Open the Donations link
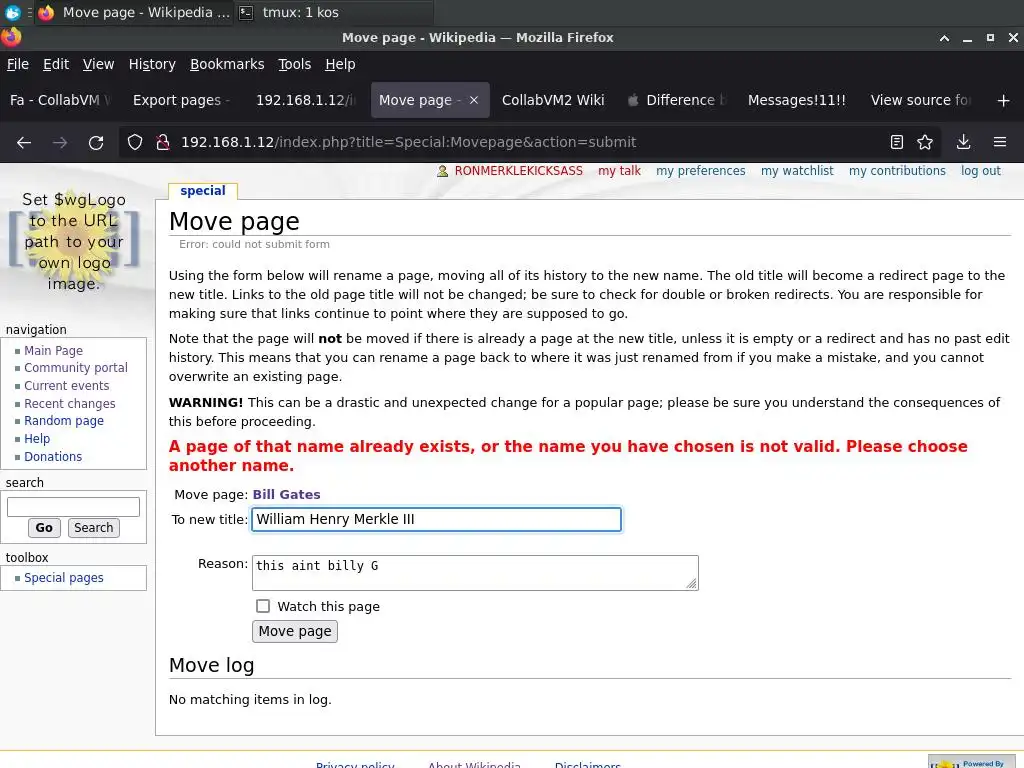The height and width of the screenshot is (768, 1024). (x=53, y=456)
